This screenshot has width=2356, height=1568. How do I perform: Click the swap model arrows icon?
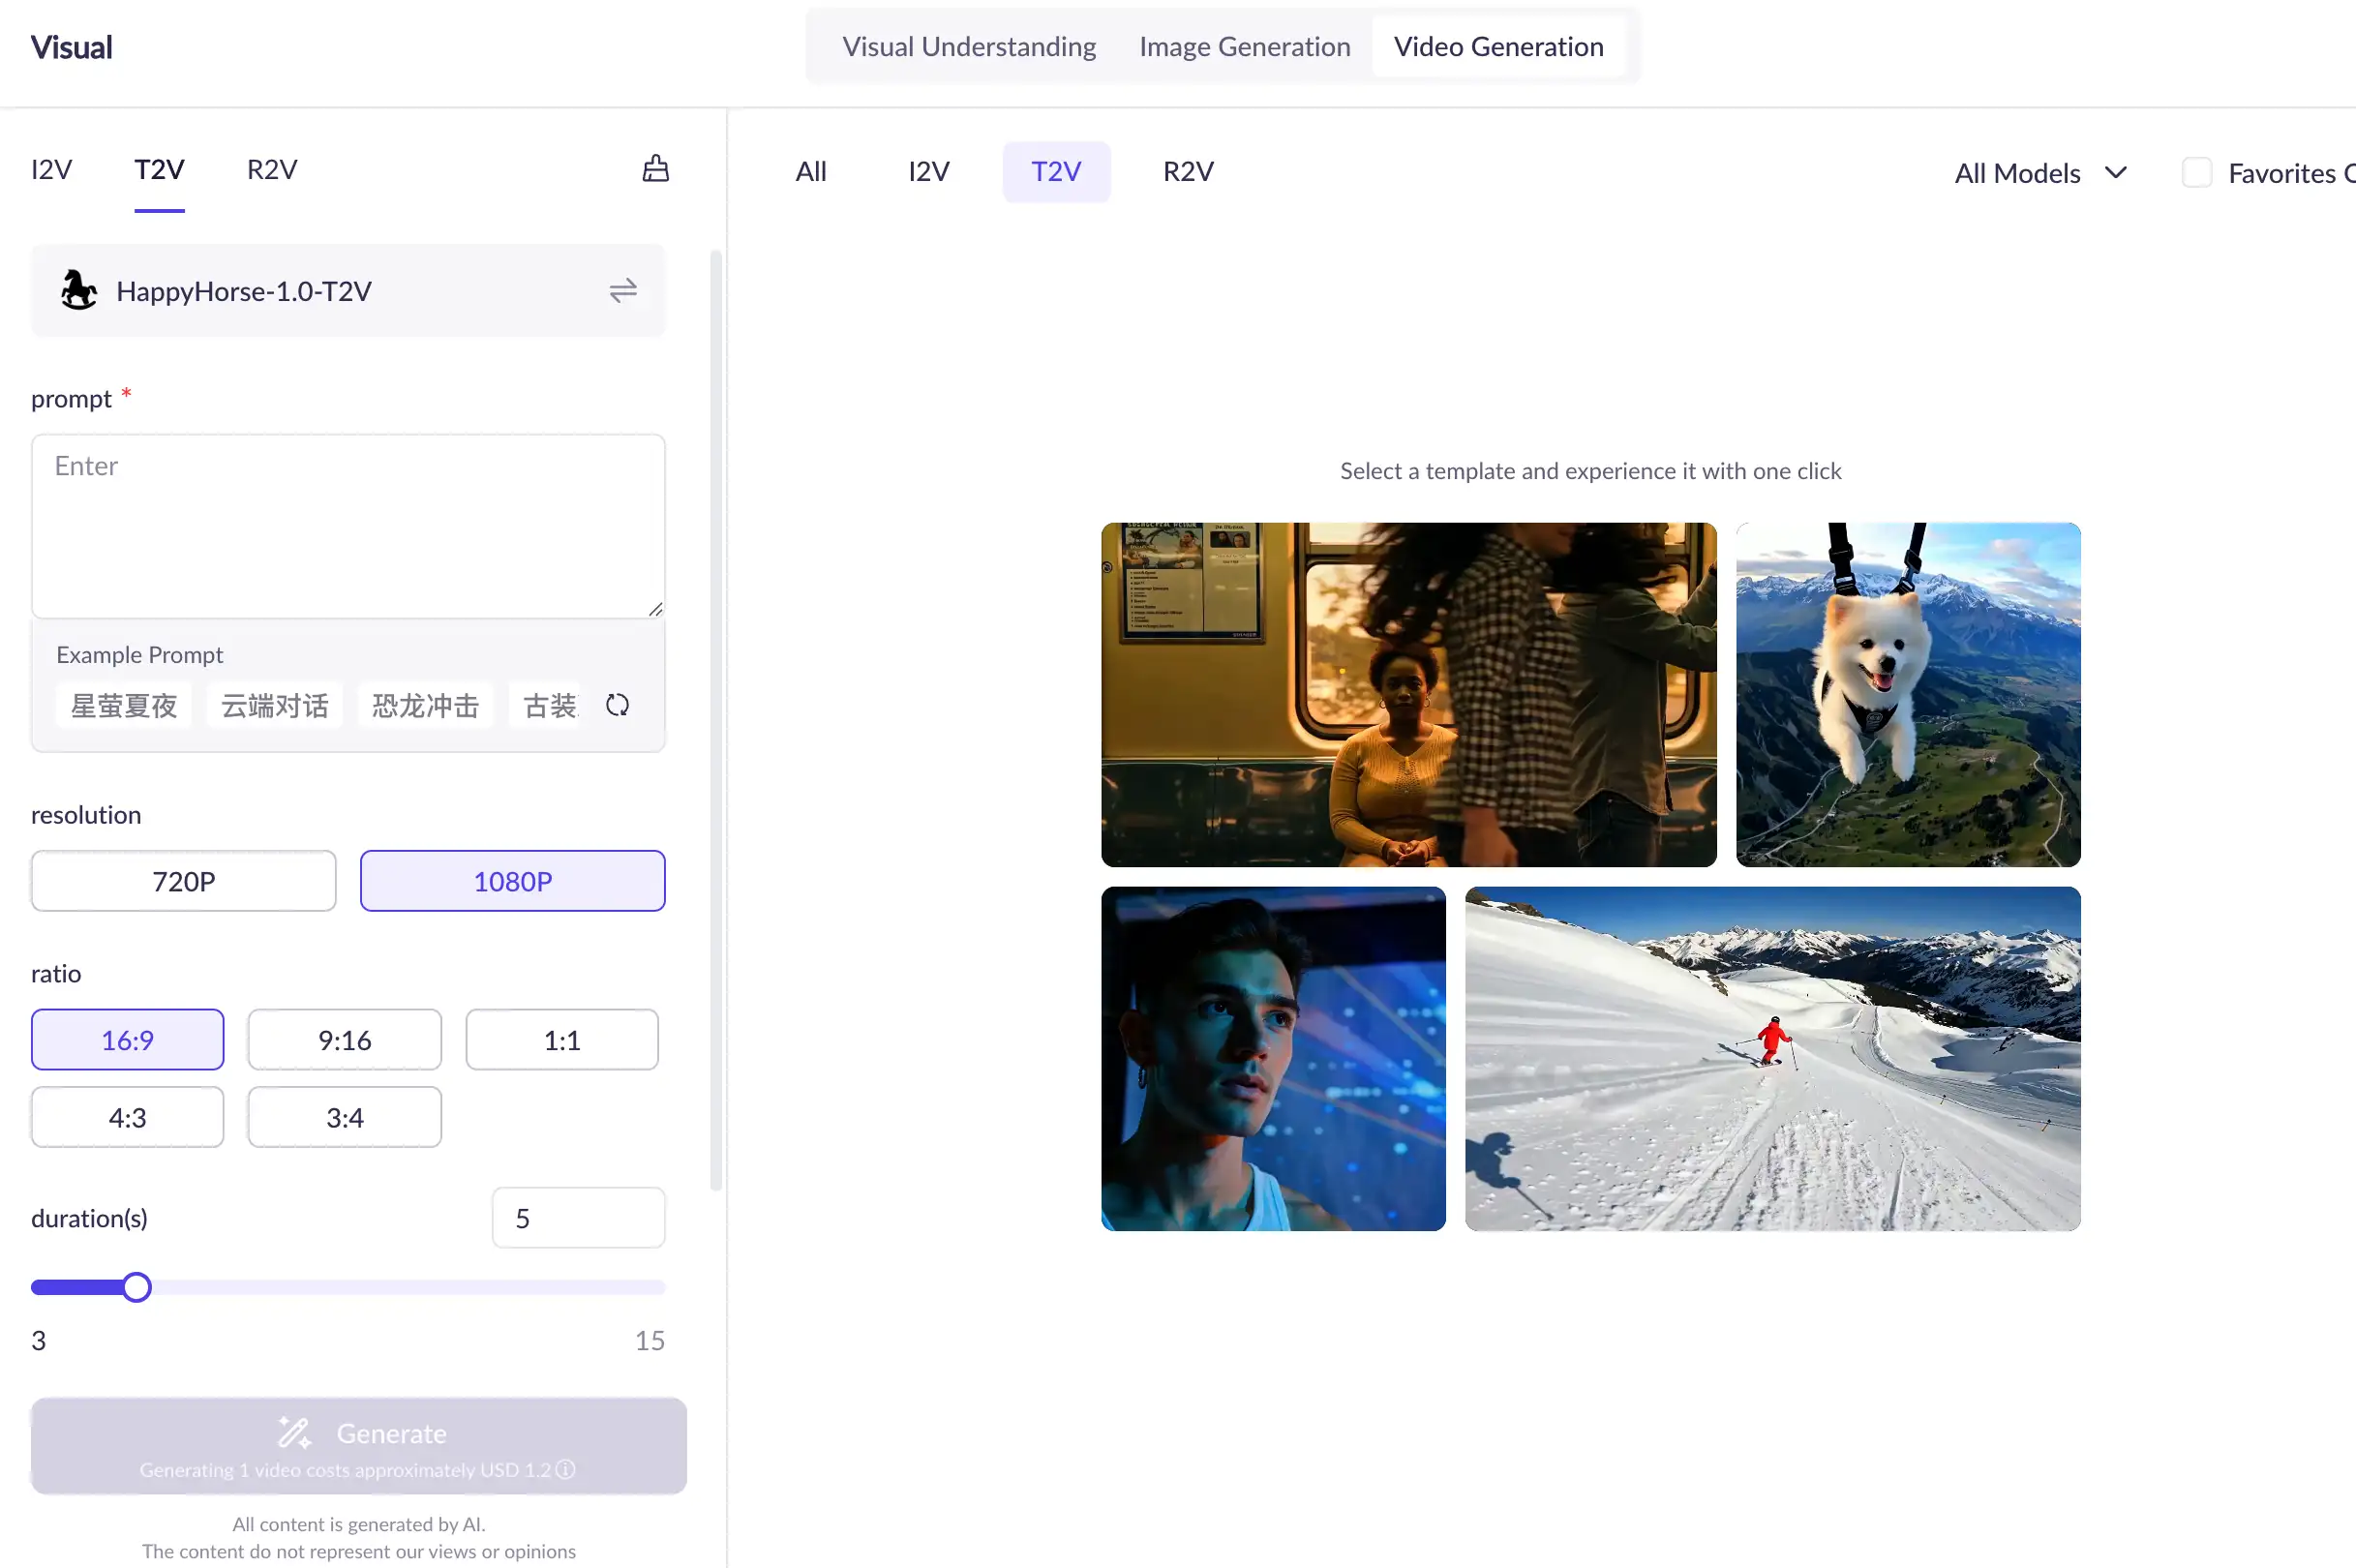623,291
